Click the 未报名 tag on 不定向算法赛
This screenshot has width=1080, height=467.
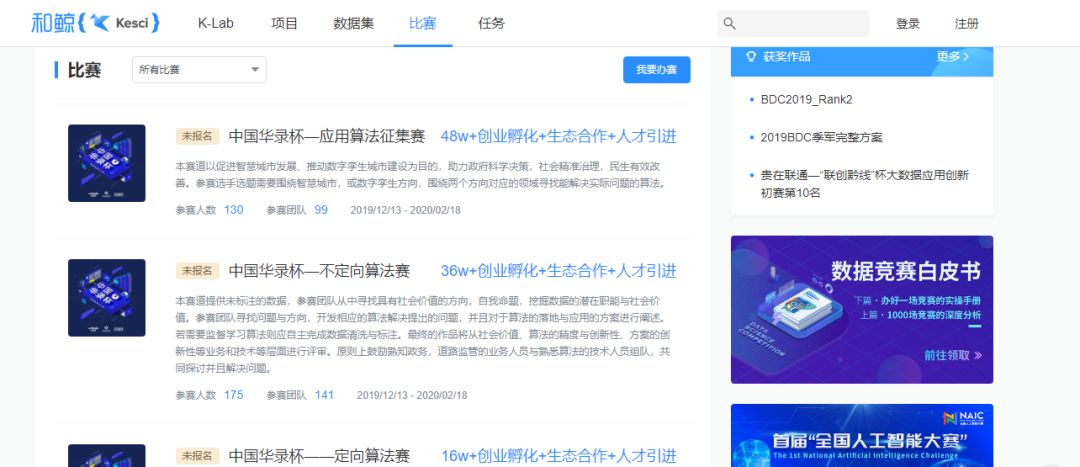click(197, 271)
